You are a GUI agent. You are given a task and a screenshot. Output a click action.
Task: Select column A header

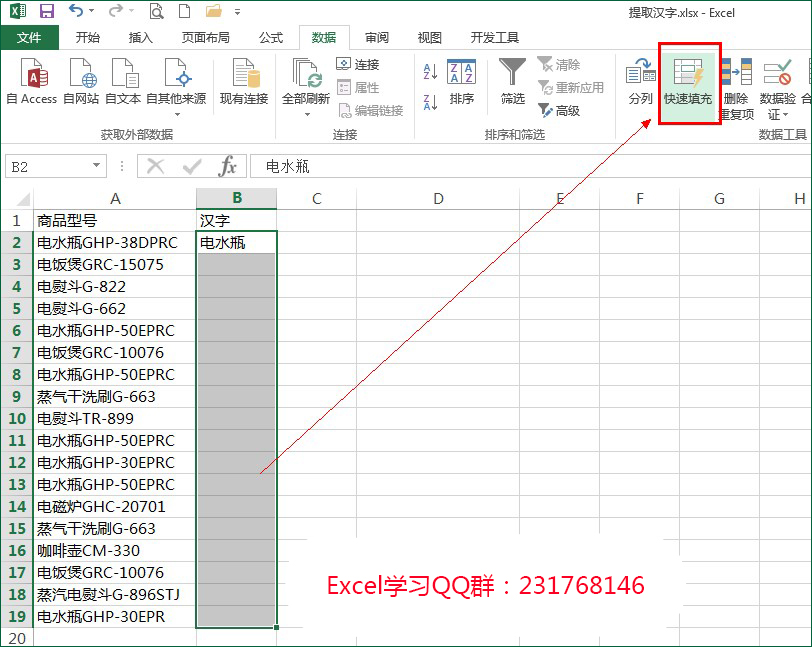pyautogui.click(x=115, y=199)
